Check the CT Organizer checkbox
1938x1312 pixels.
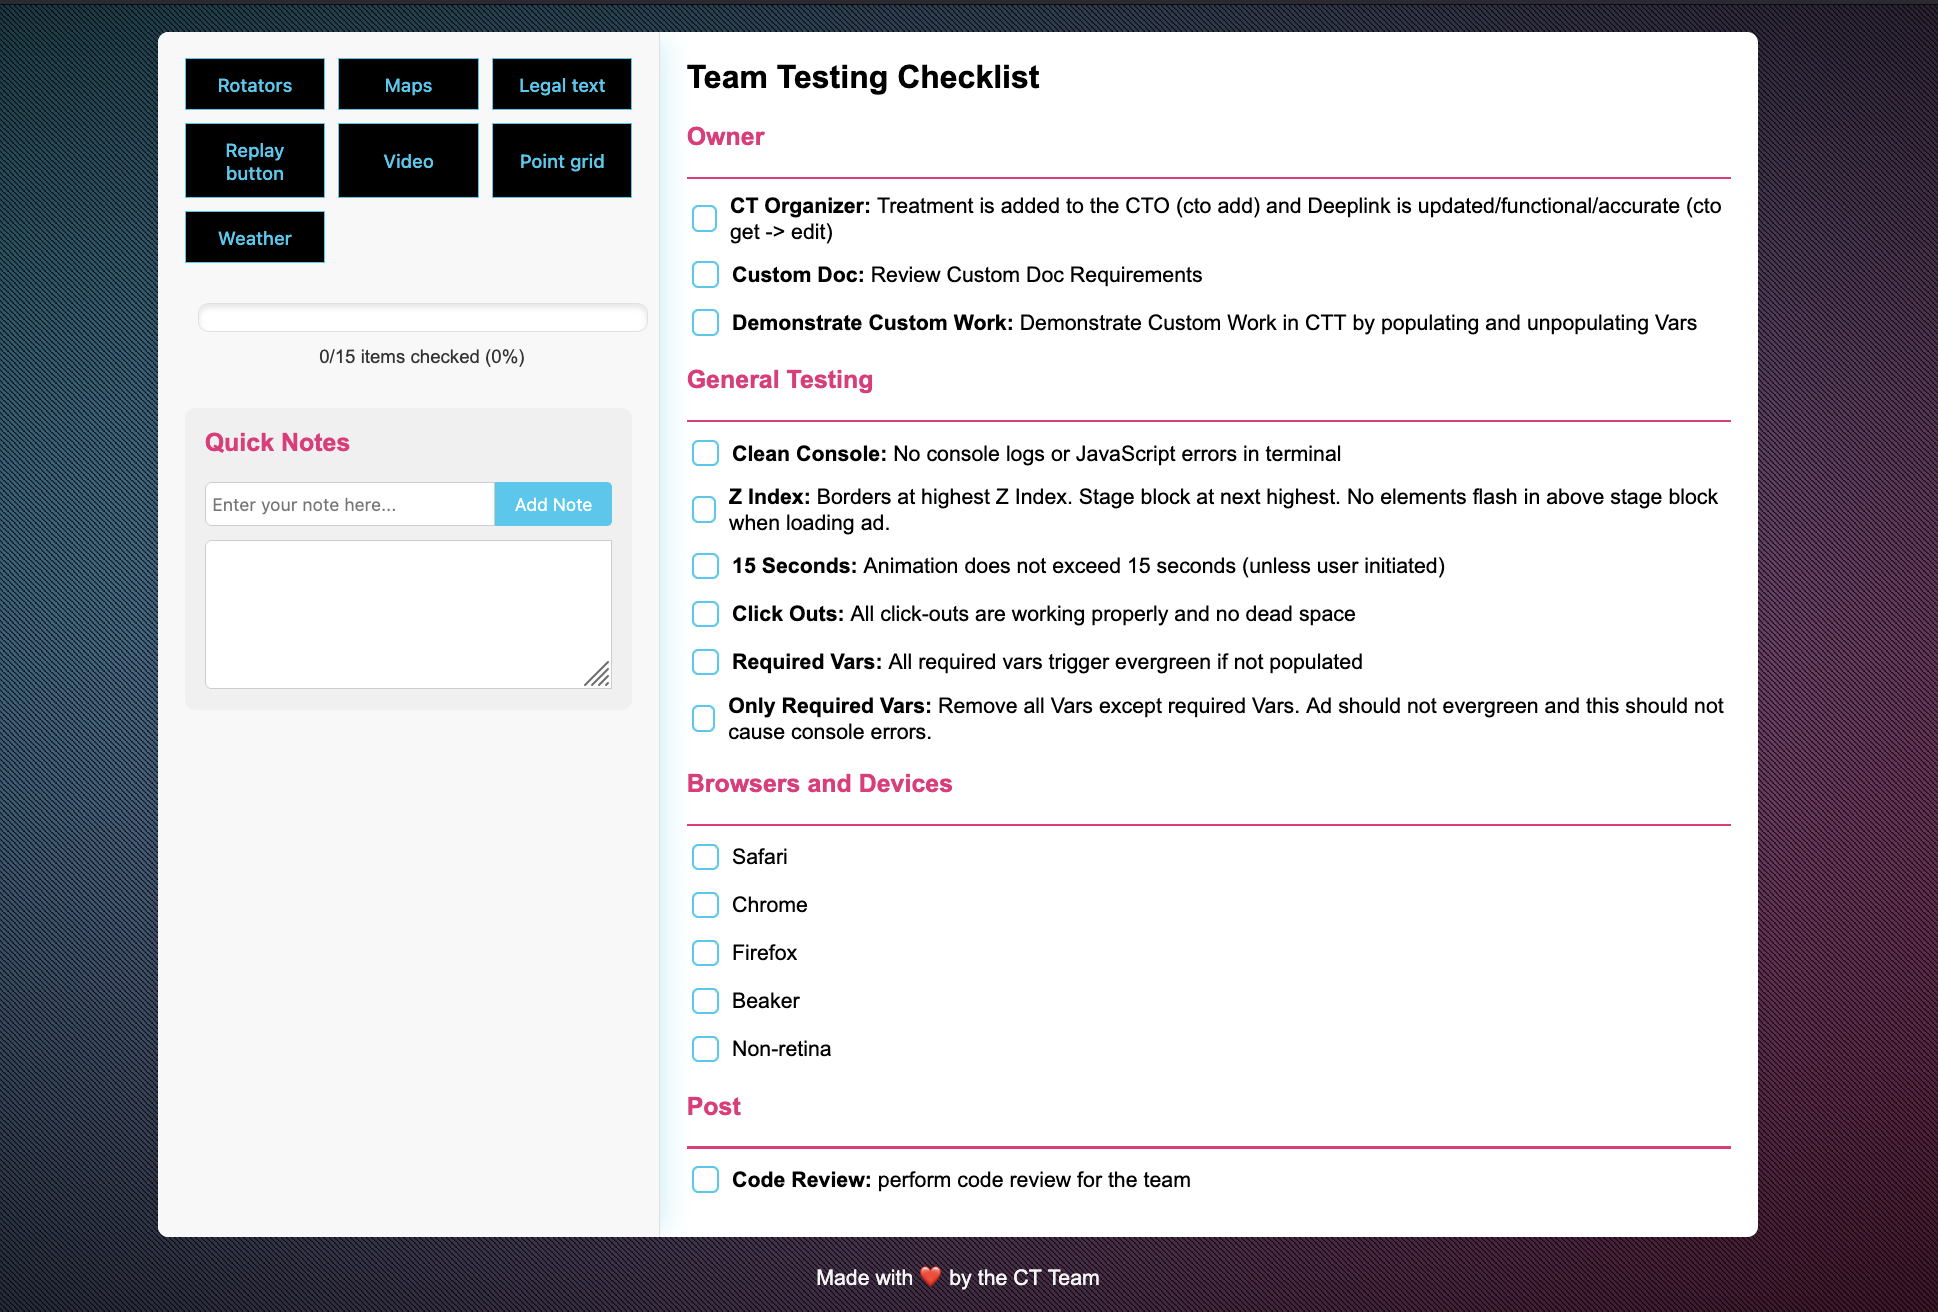pos(705,219)
